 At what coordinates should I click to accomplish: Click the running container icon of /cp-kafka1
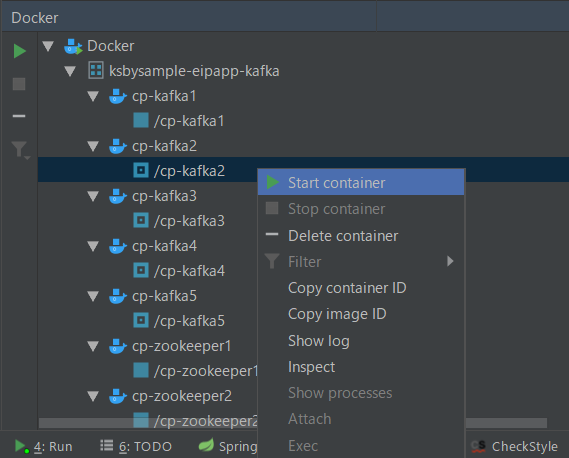coord(141,120)
